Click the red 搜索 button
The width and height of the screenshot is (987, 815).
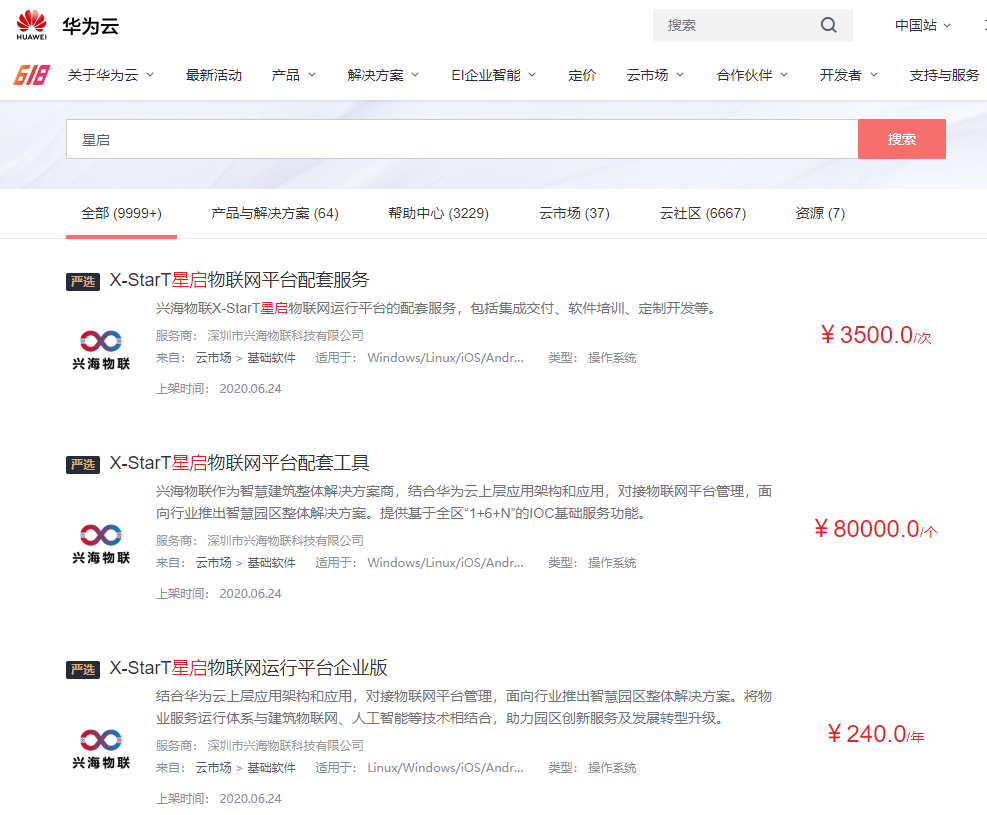coord(901,139)
